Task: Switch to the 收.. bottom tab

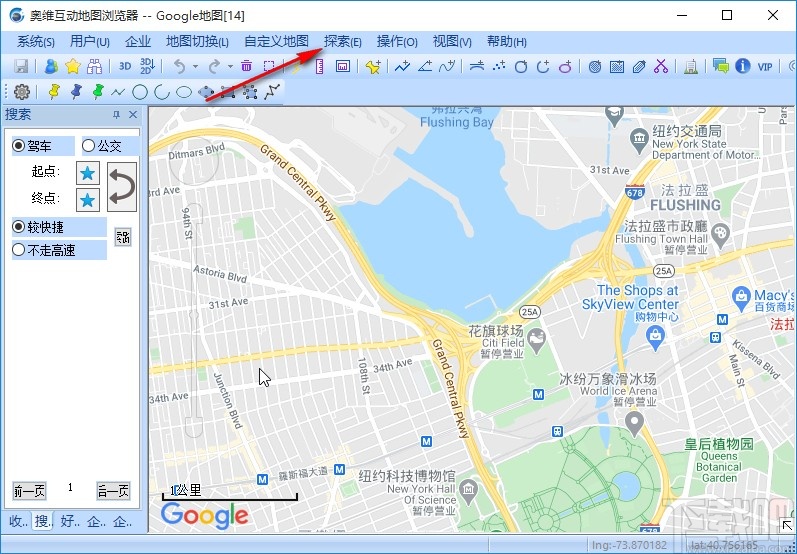Action: [18, 521]
